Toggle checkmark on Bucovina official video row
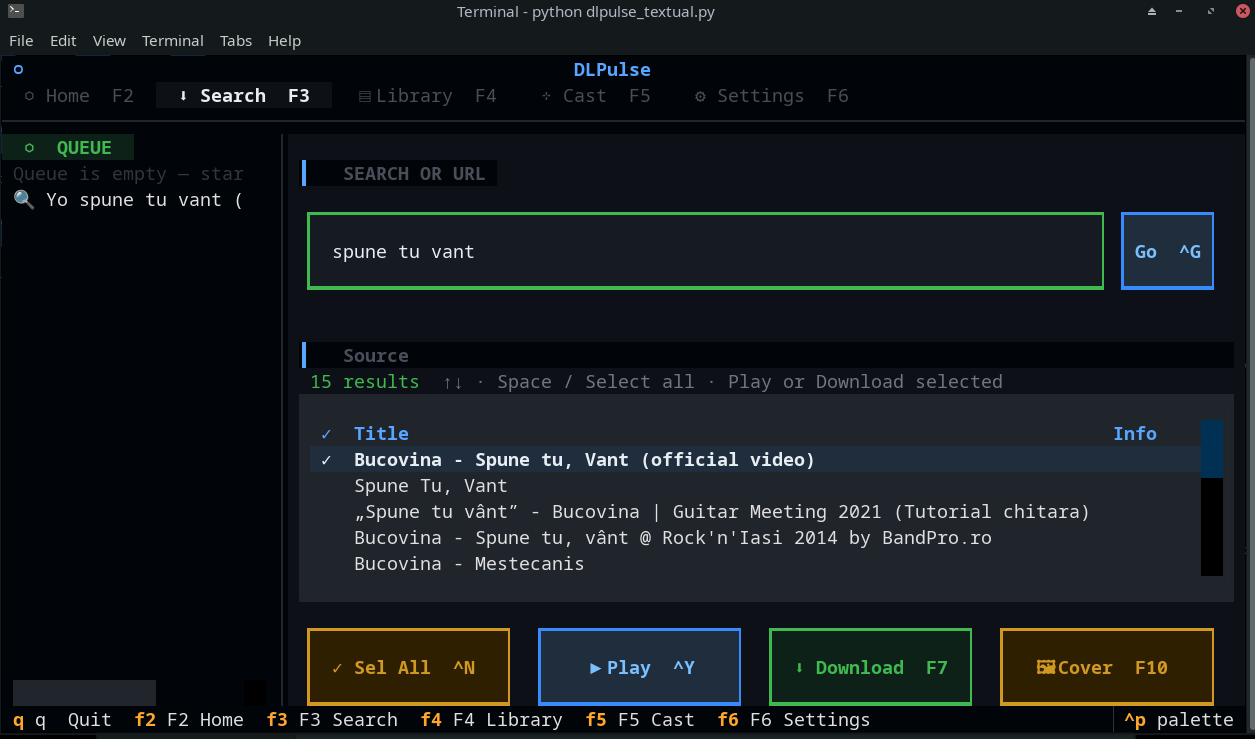This screenshot has width=1255, height=739. (326, 460)
